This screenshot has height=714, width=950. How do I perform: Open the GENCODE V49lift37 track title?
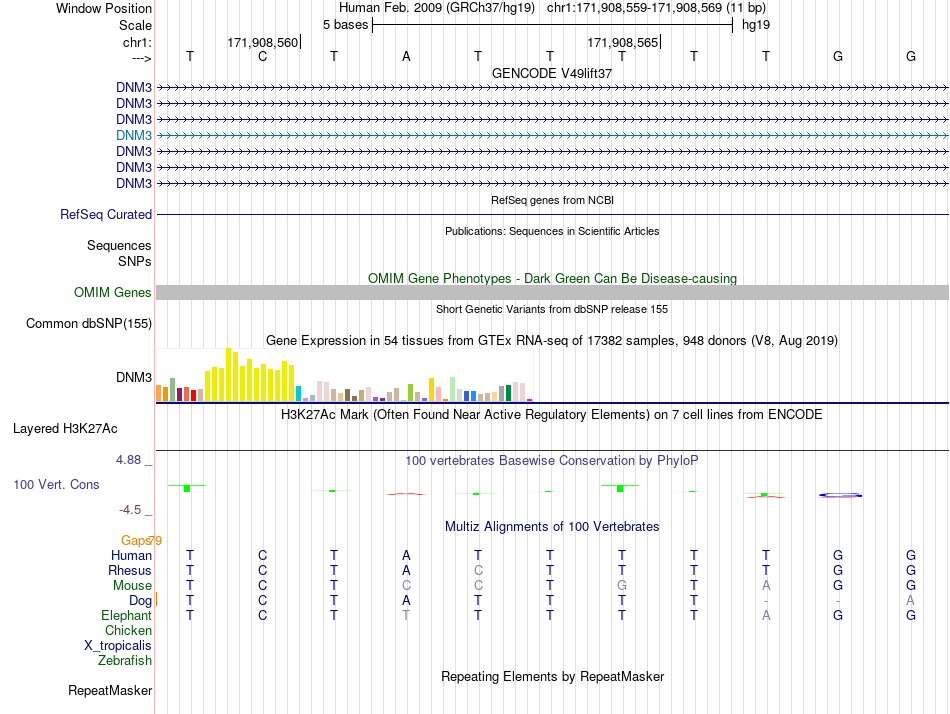click(x=552, y=73)
